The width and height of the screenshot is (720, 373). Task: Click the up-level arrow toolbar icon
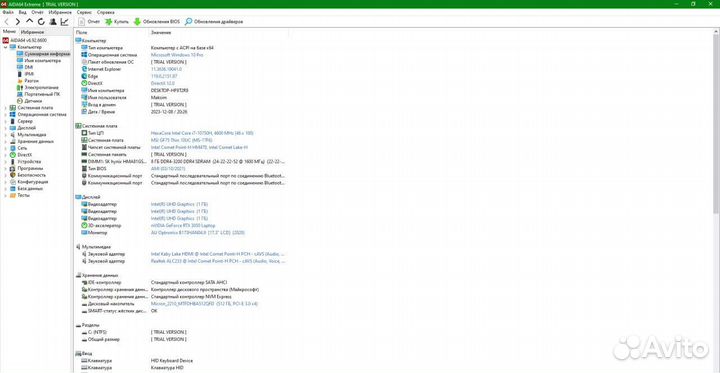pos(29,22)
